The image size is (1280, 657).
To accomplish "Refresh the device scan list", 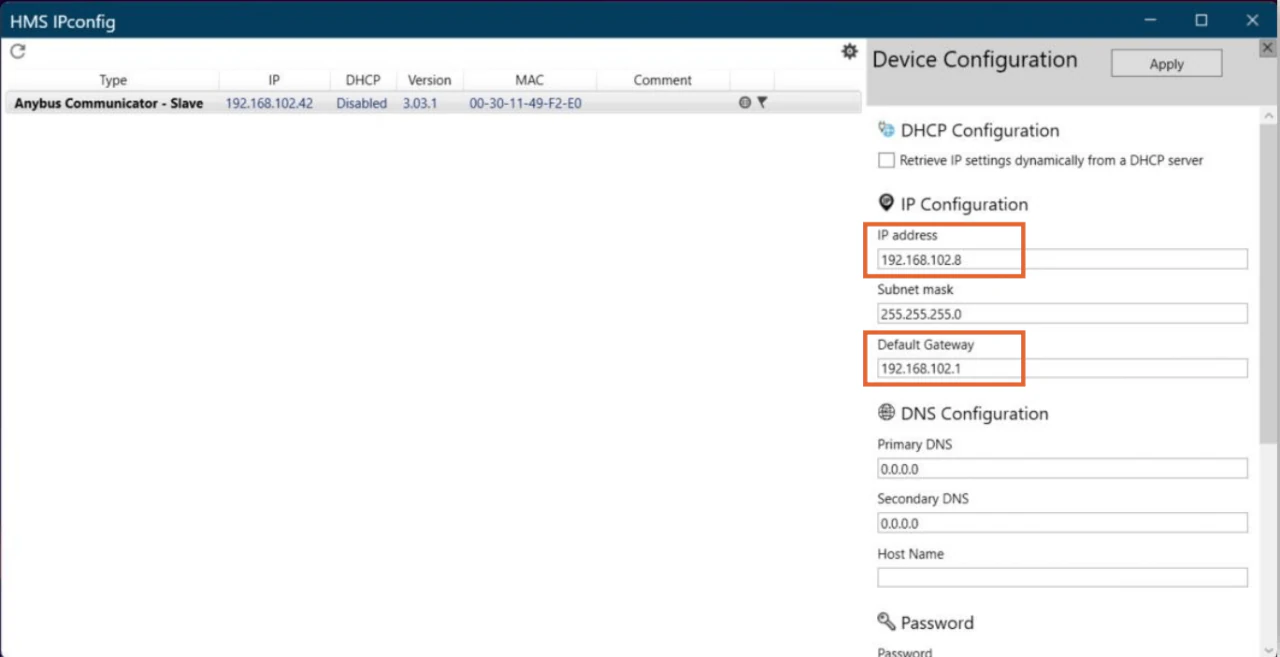I will 18,51.
